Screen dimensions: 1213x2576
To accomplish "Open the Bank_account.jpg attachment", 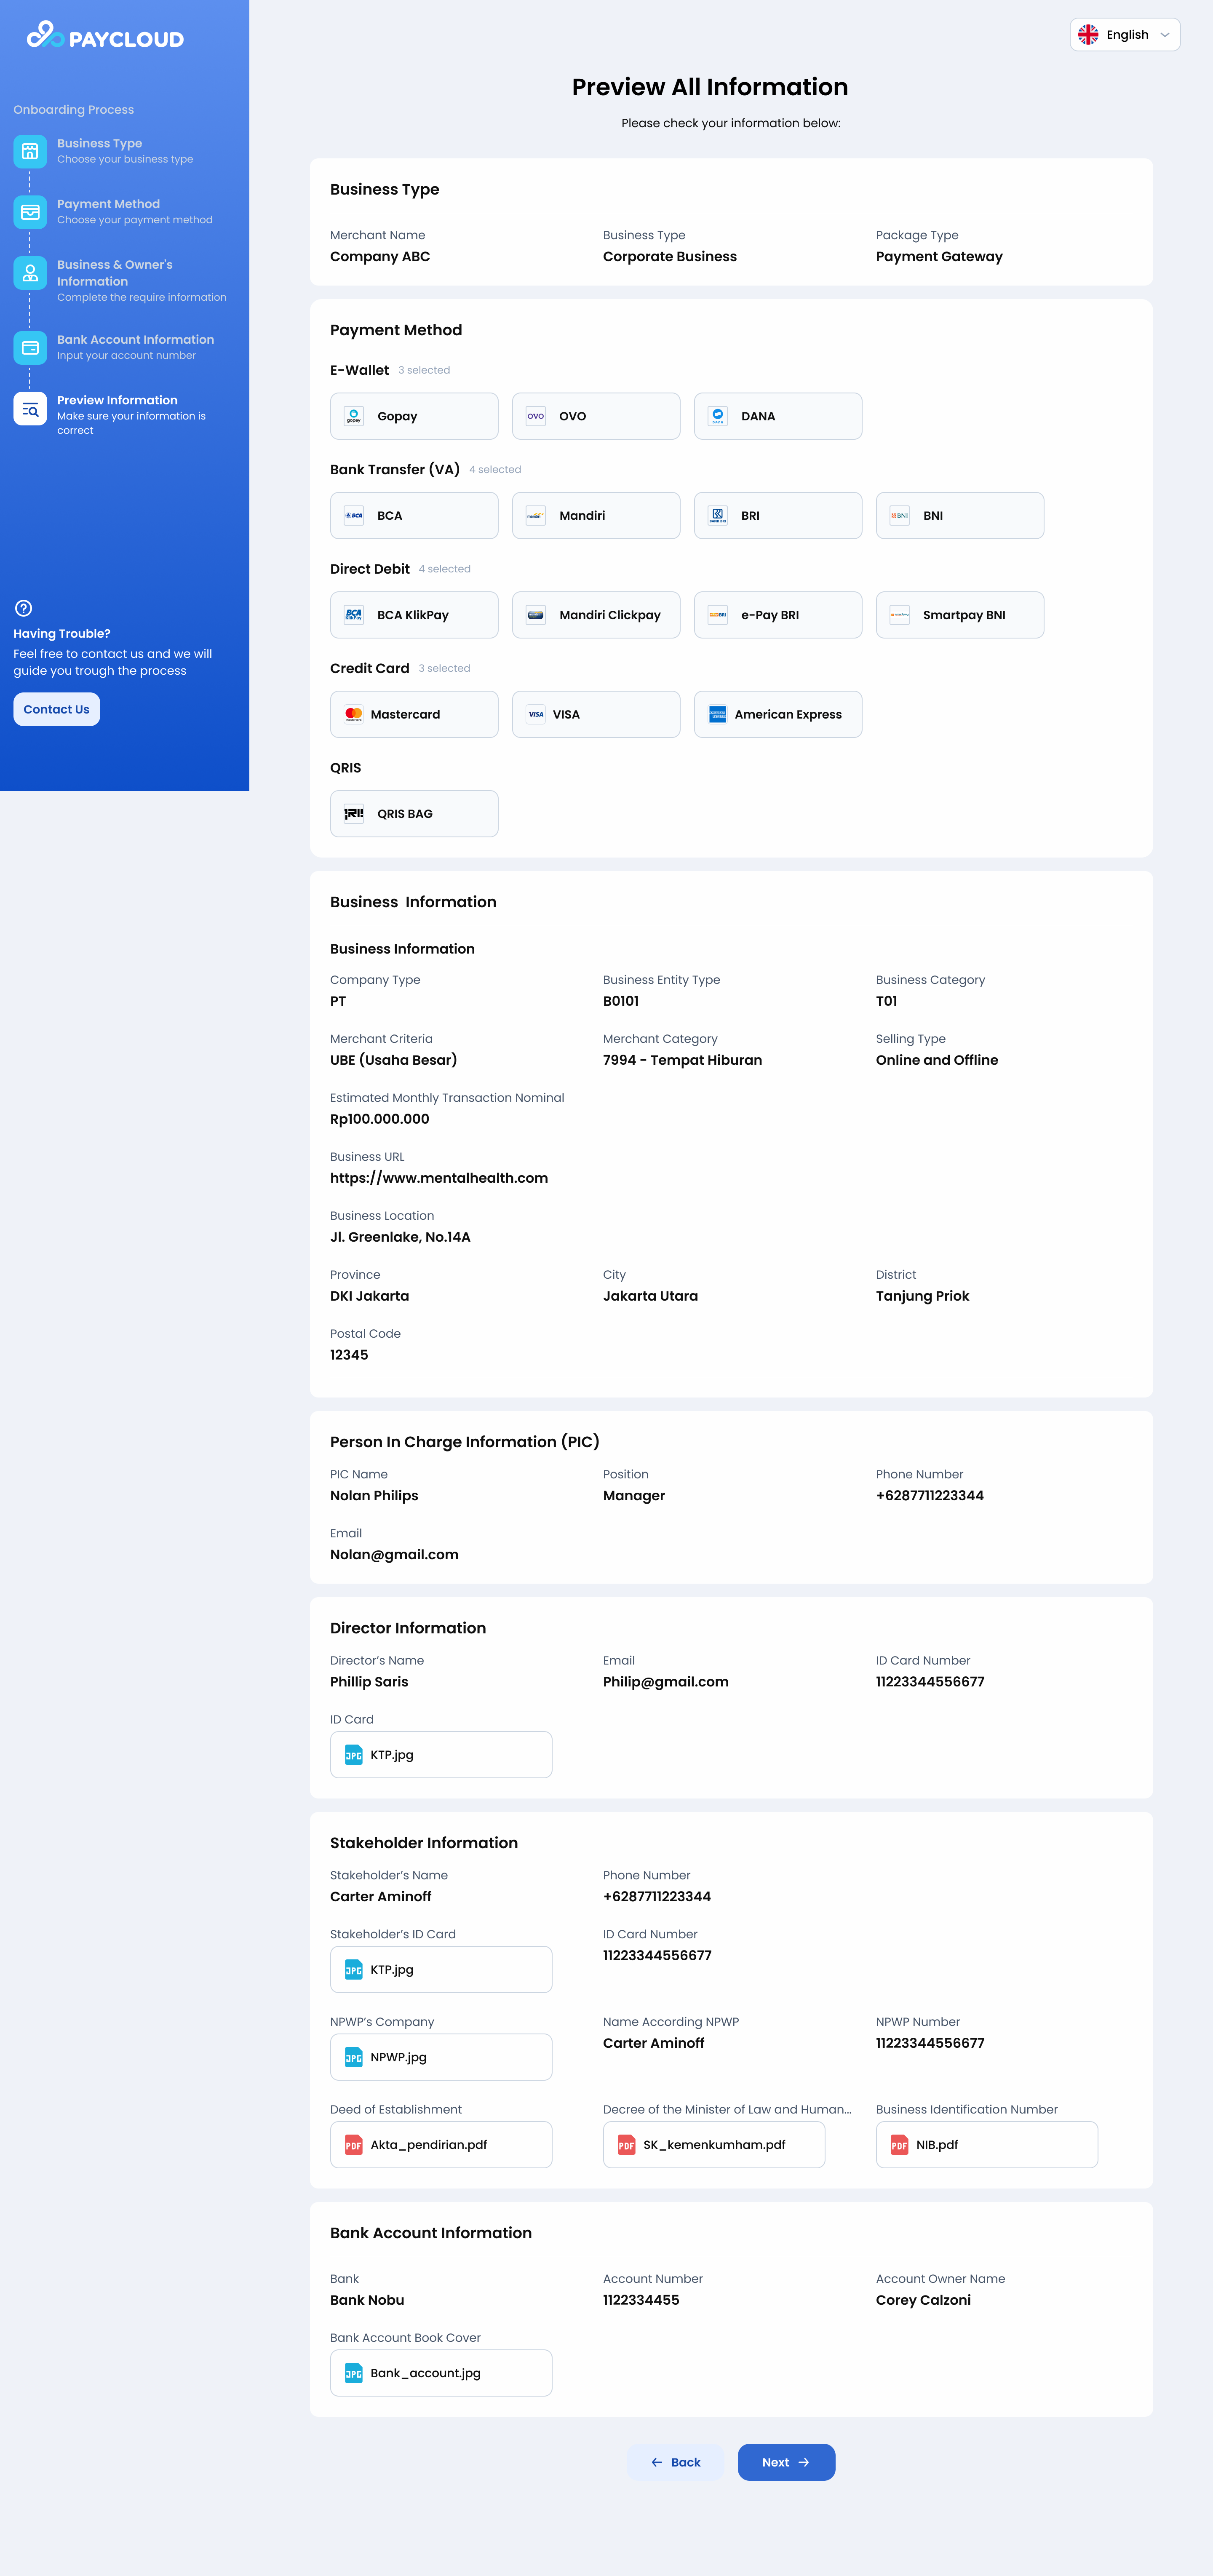I will pos(440,2372).
